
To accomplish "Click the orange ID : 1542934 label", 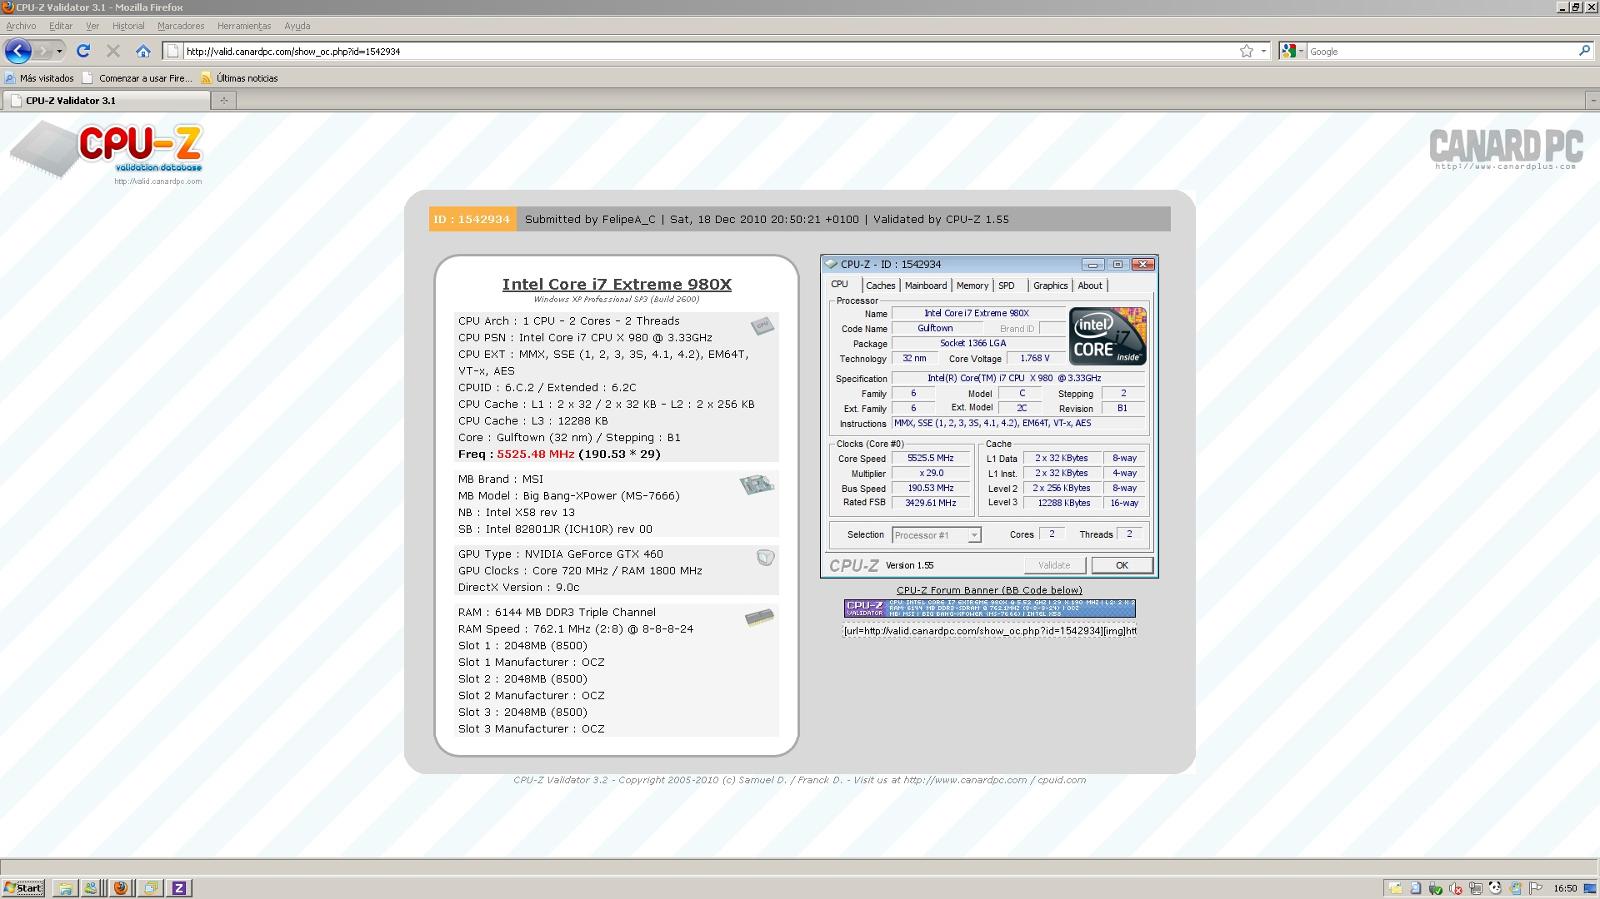I will tap(473, 219).
